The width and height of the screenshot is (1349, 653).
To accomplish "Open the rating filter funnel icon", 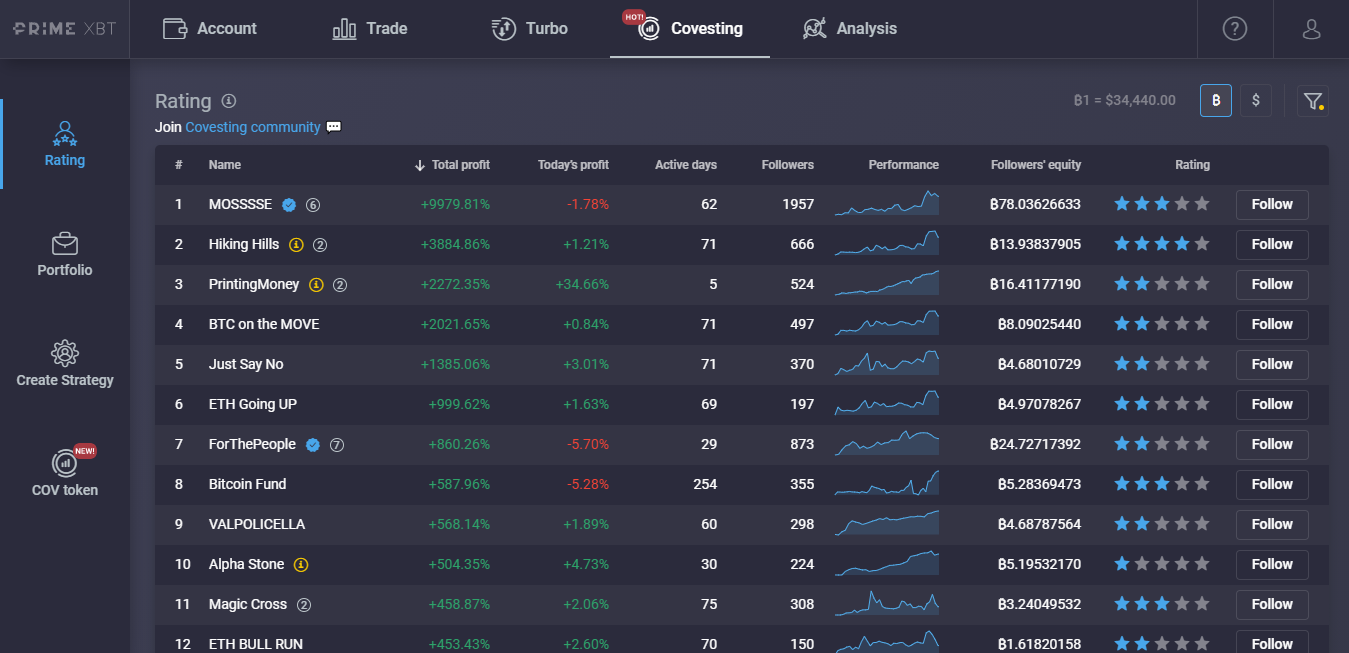I will point(1312,101).
